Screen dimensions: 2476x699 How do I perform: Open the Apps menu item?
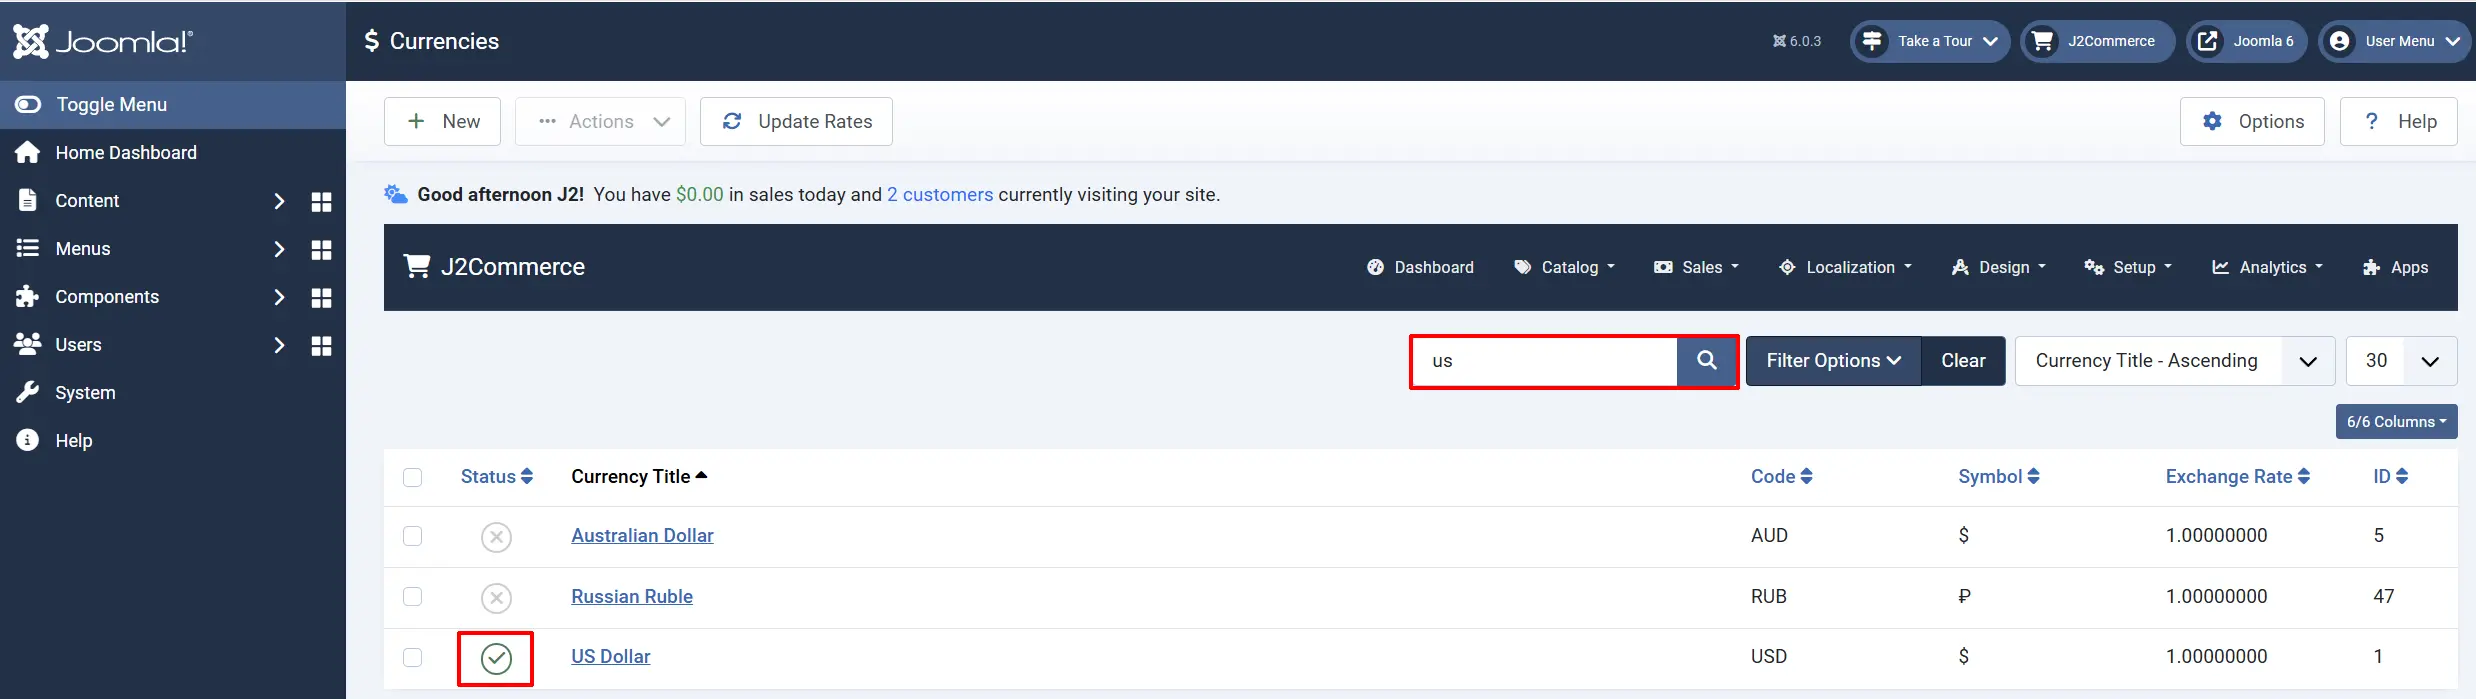pyautogui.click(x=2395, y=267)
